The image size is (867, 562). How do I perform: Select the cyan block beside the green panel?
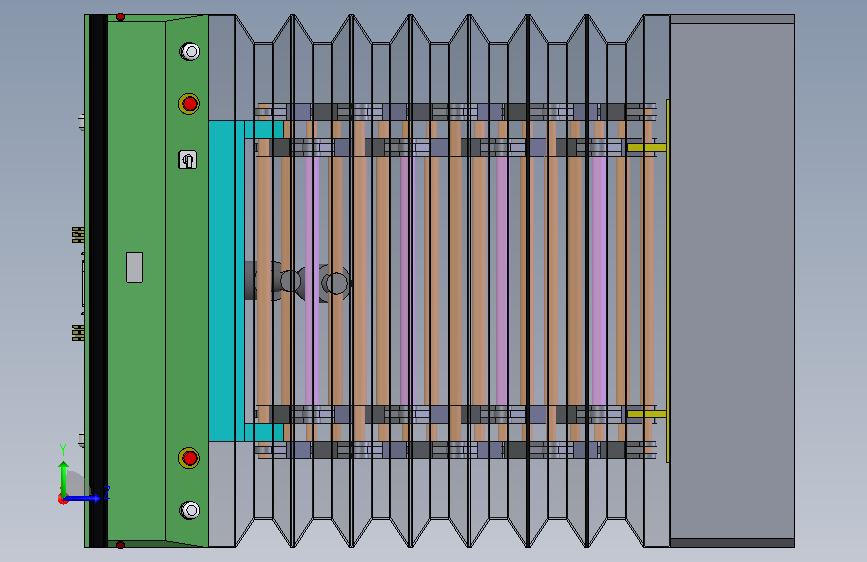click(x=227, y=280)
